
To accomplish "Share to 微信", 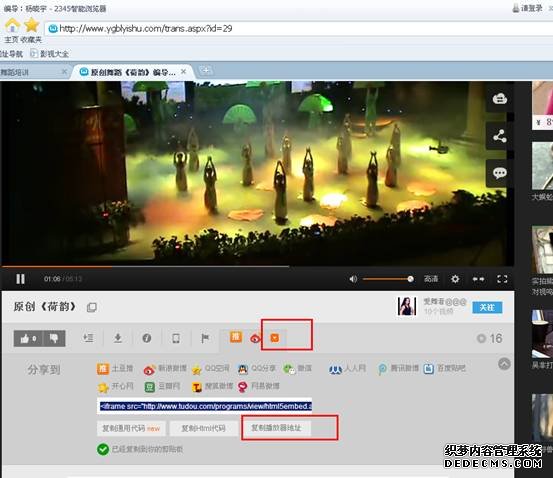I will [x=298, y=369].
